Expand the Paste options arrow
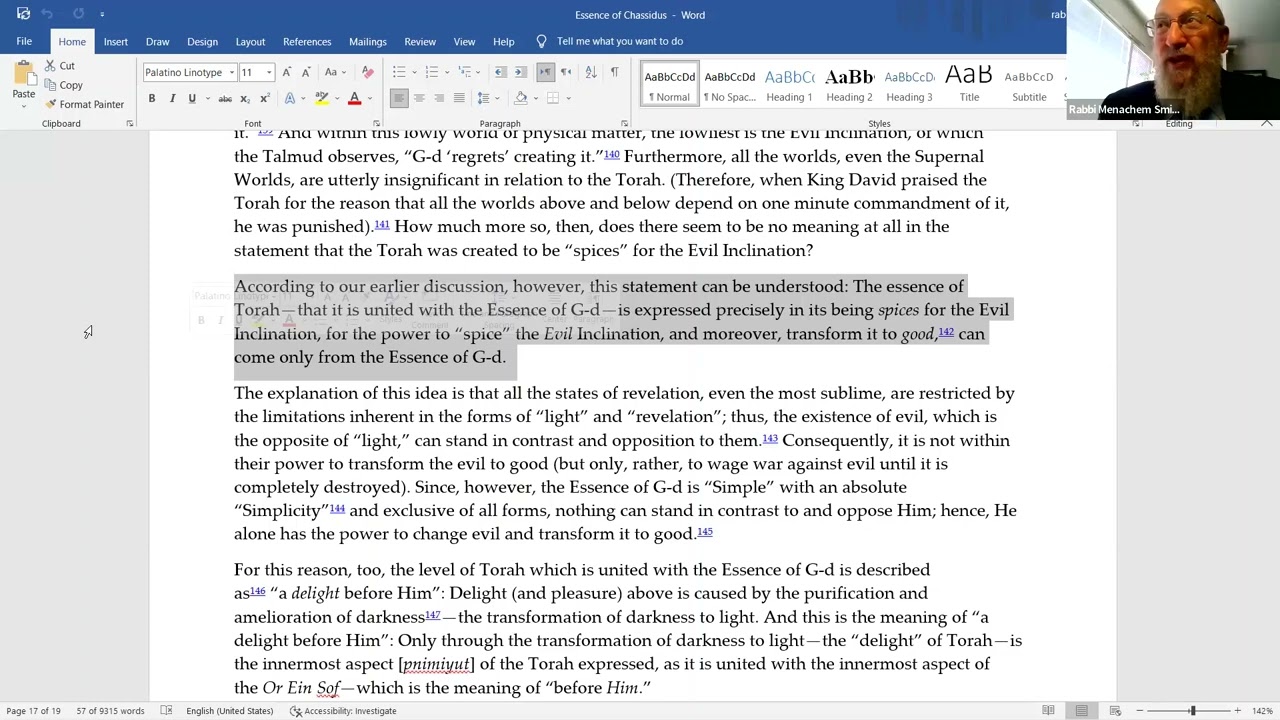The height and width of the screenshot is (720, 1280). 23,104
